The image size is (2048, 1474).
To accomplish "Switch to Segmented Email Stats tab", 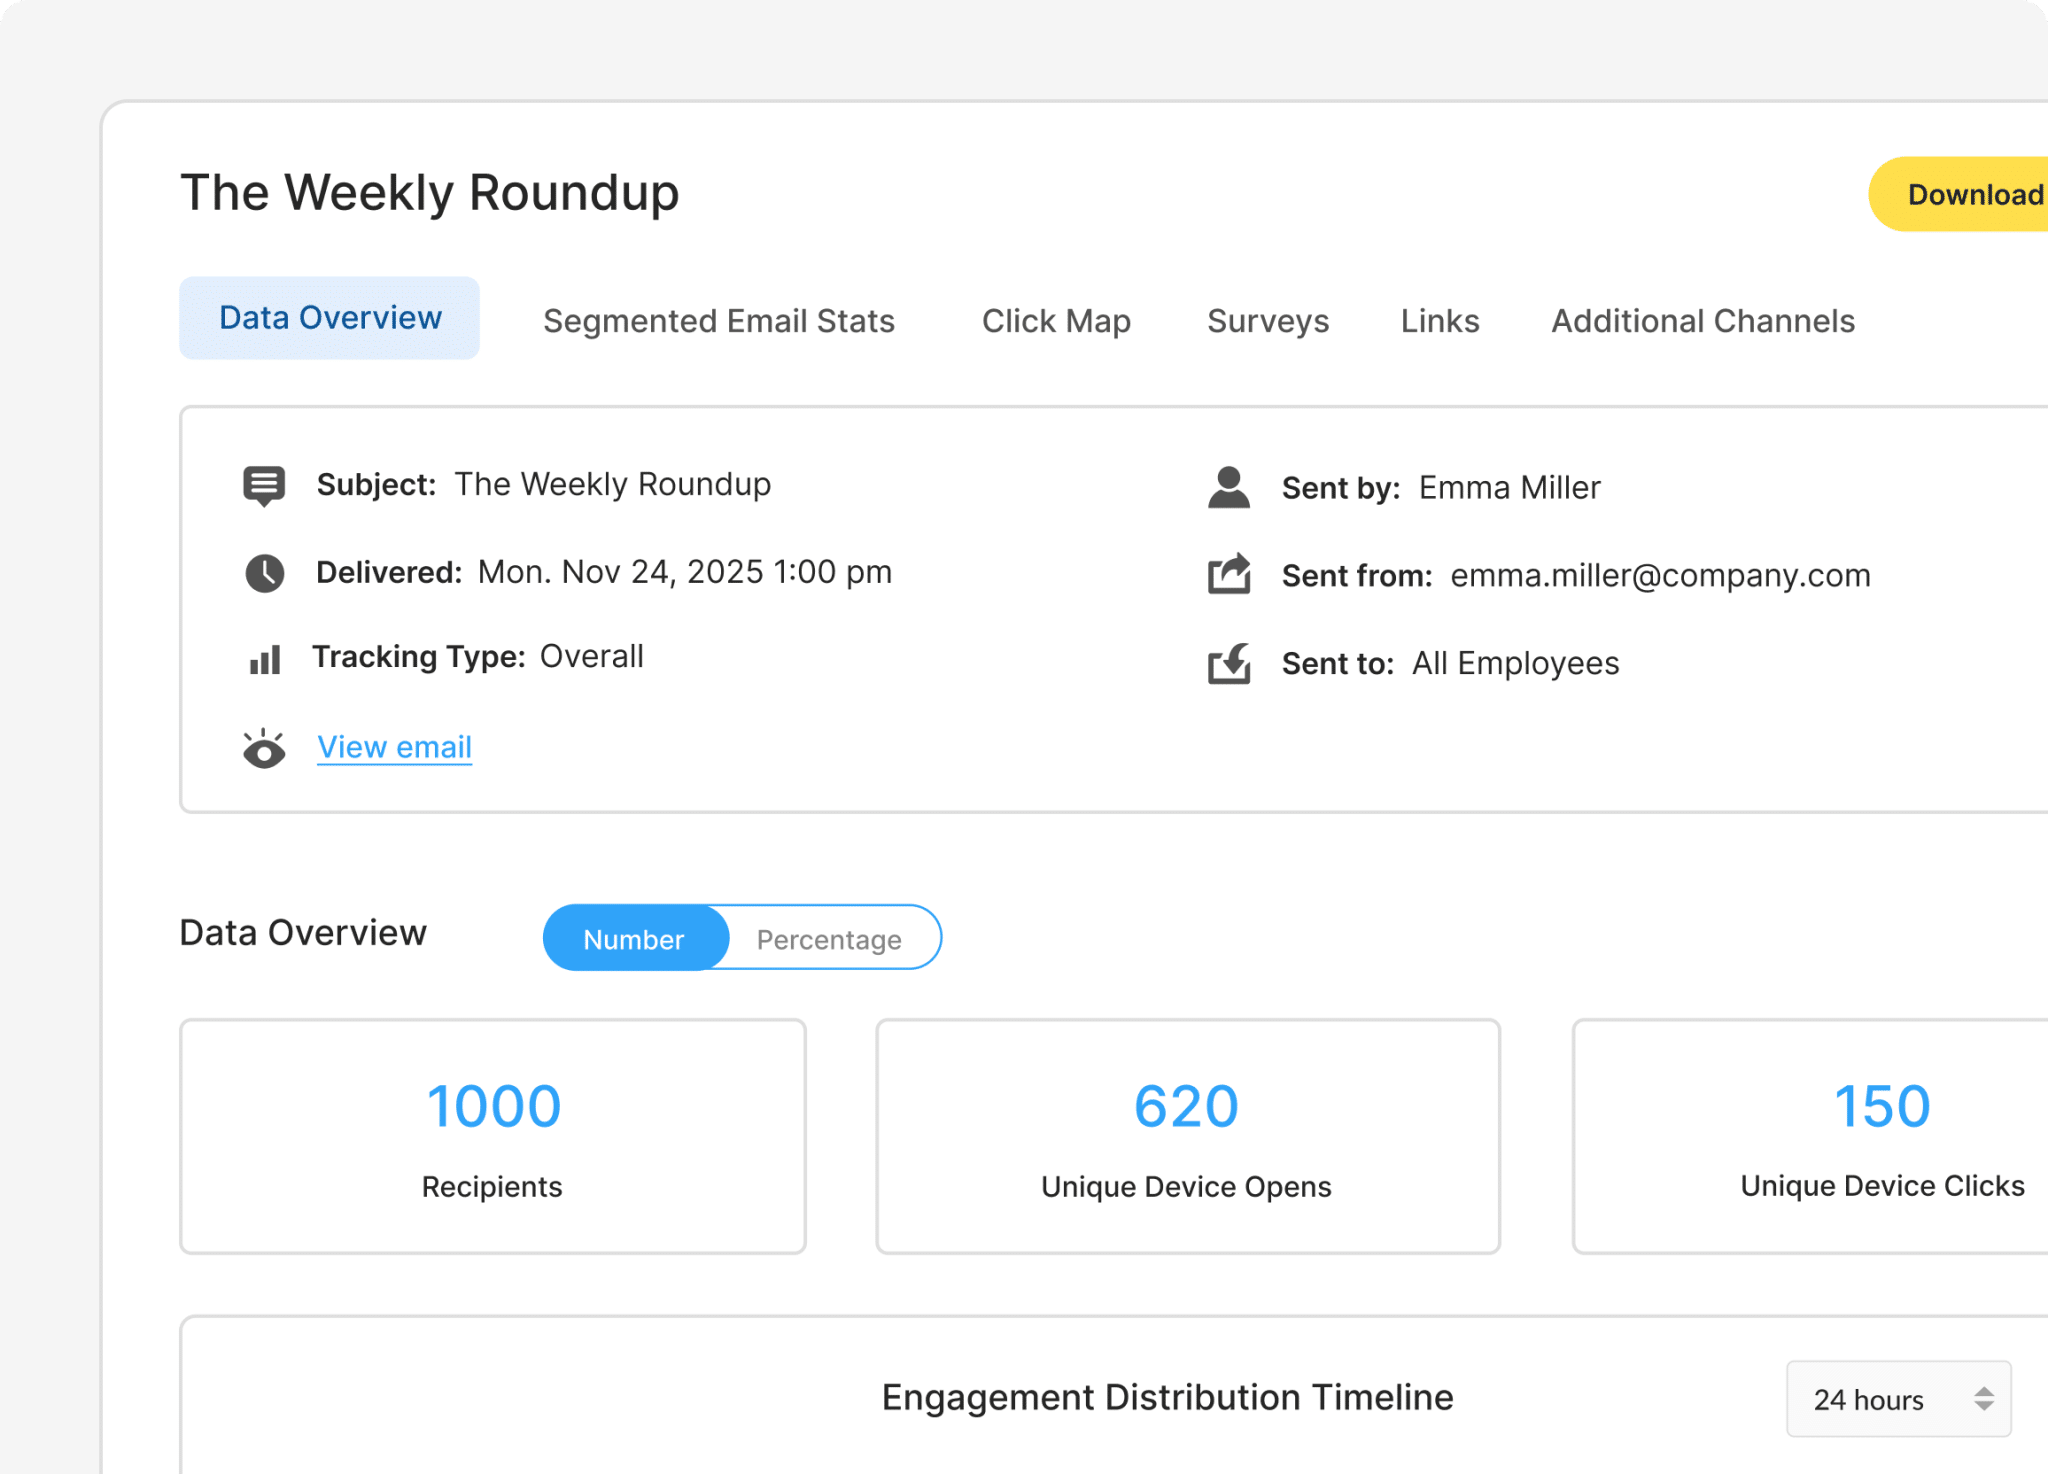I will tap(718, 321).
